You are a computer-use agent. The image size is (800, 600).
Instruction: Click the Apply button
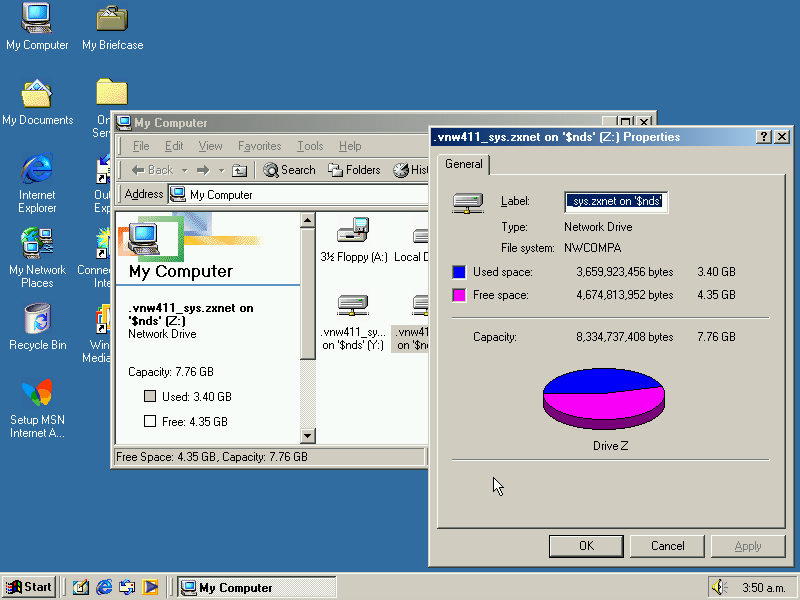(748, 546)
